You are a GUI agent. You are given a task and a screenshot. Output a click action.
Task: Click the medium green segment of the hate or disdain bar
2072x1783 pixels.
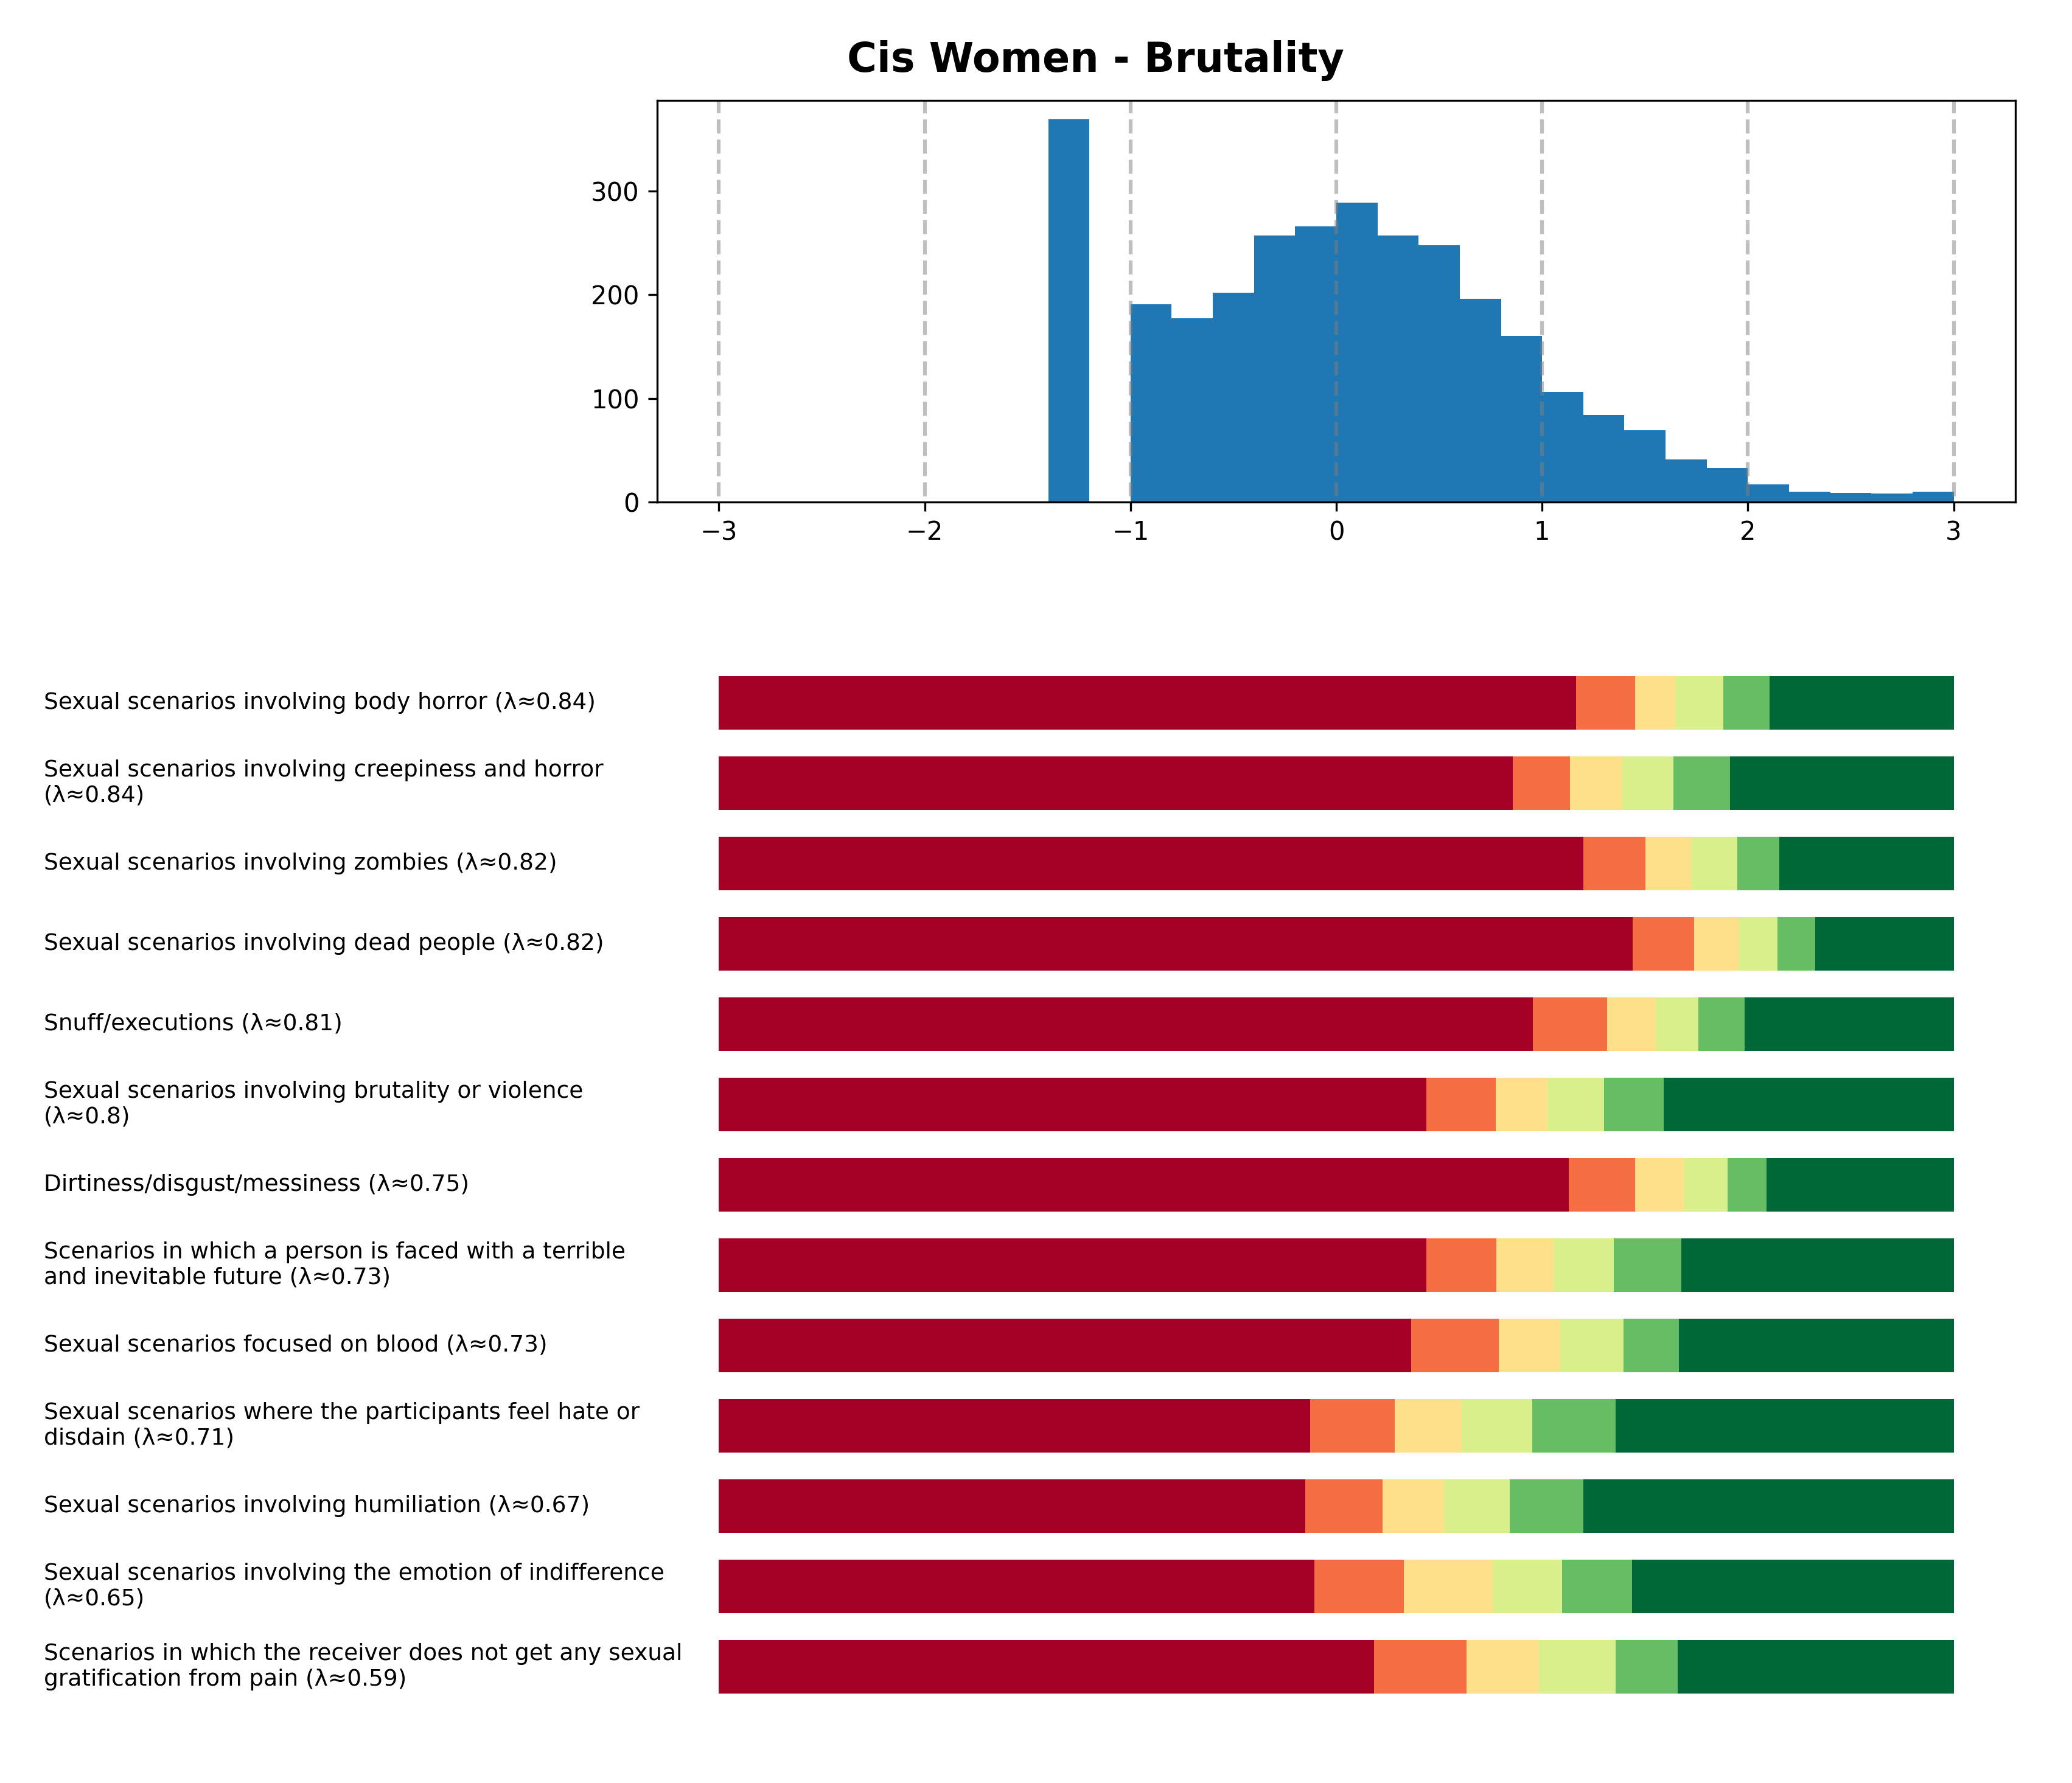point(1572,1425)
